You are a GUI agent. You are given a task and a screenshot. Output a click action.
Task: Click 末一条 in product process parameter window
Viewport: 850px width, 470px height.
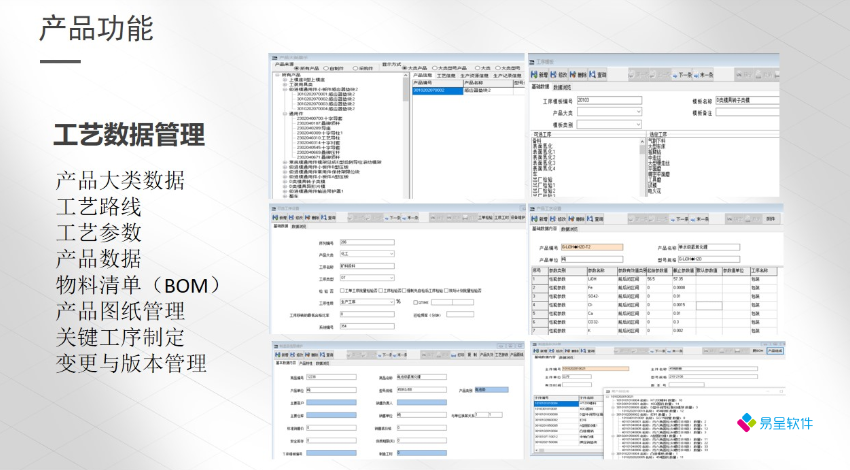coord(700,219)
